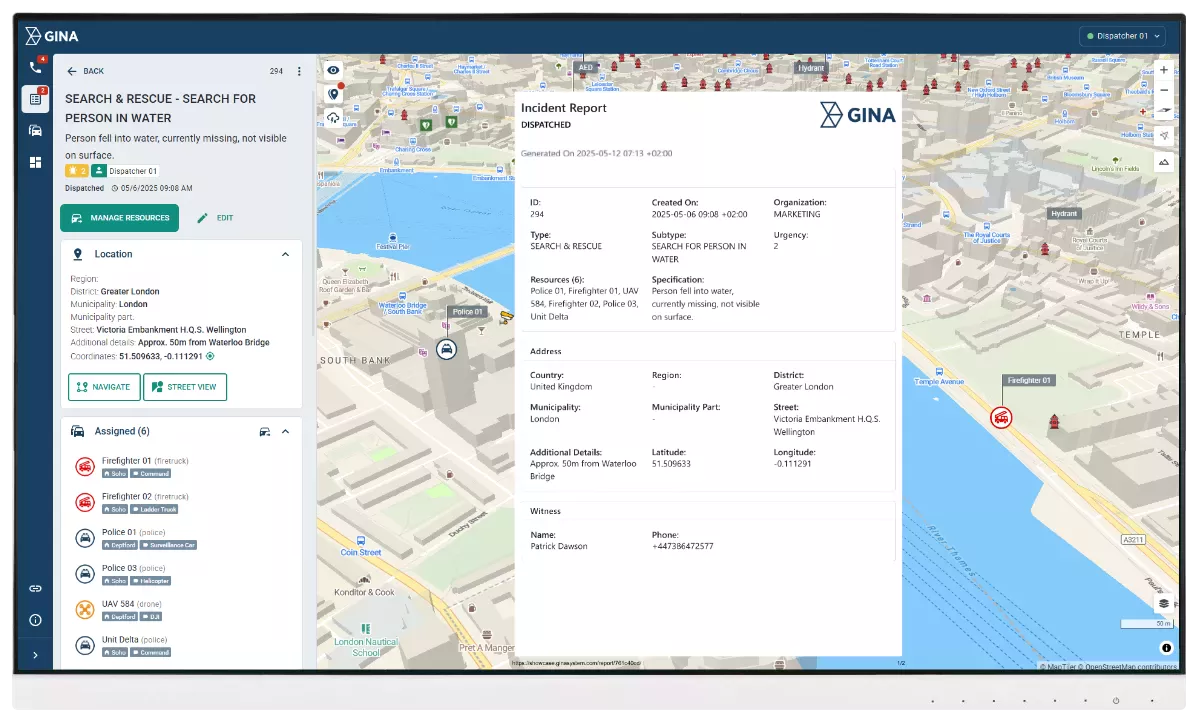The width and height of the screenshot is (1200, 718).
Task: Click the GINA logo in the report
Action: 858,115
